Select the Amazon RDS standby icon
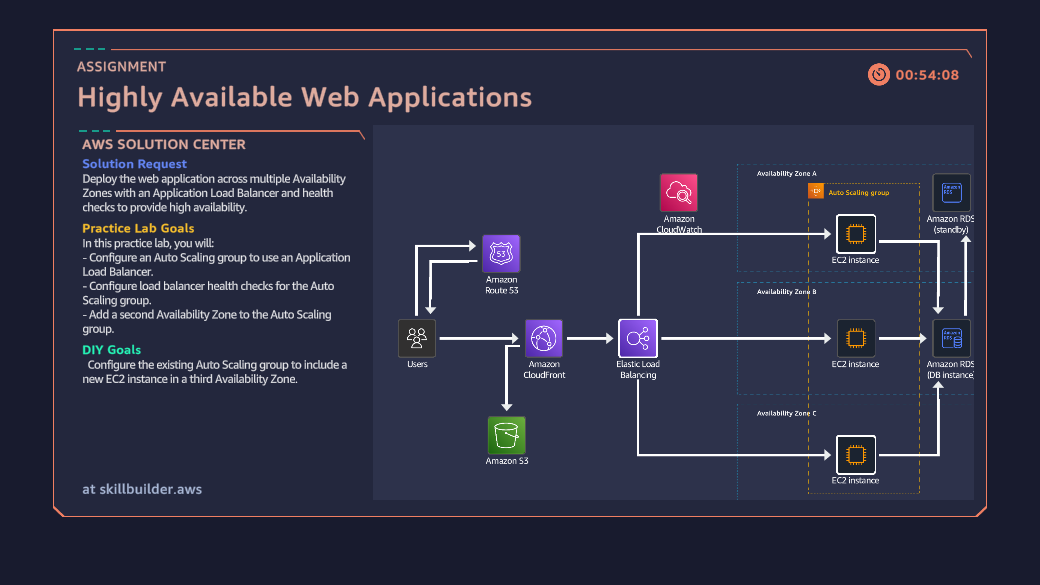Image resolution: width=1040 pixels, height=585 pixels. tap(952, 192)
